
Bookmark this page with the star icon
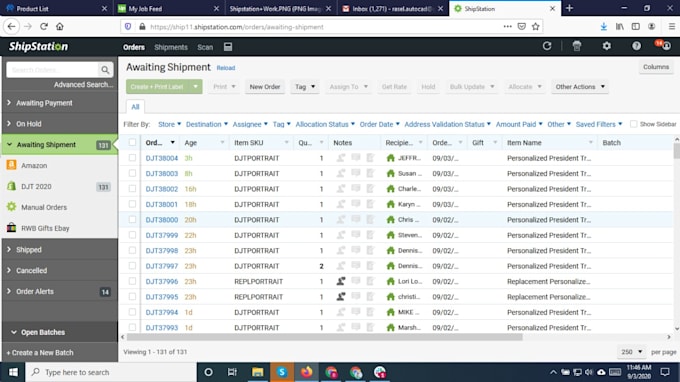pos(536,26)
